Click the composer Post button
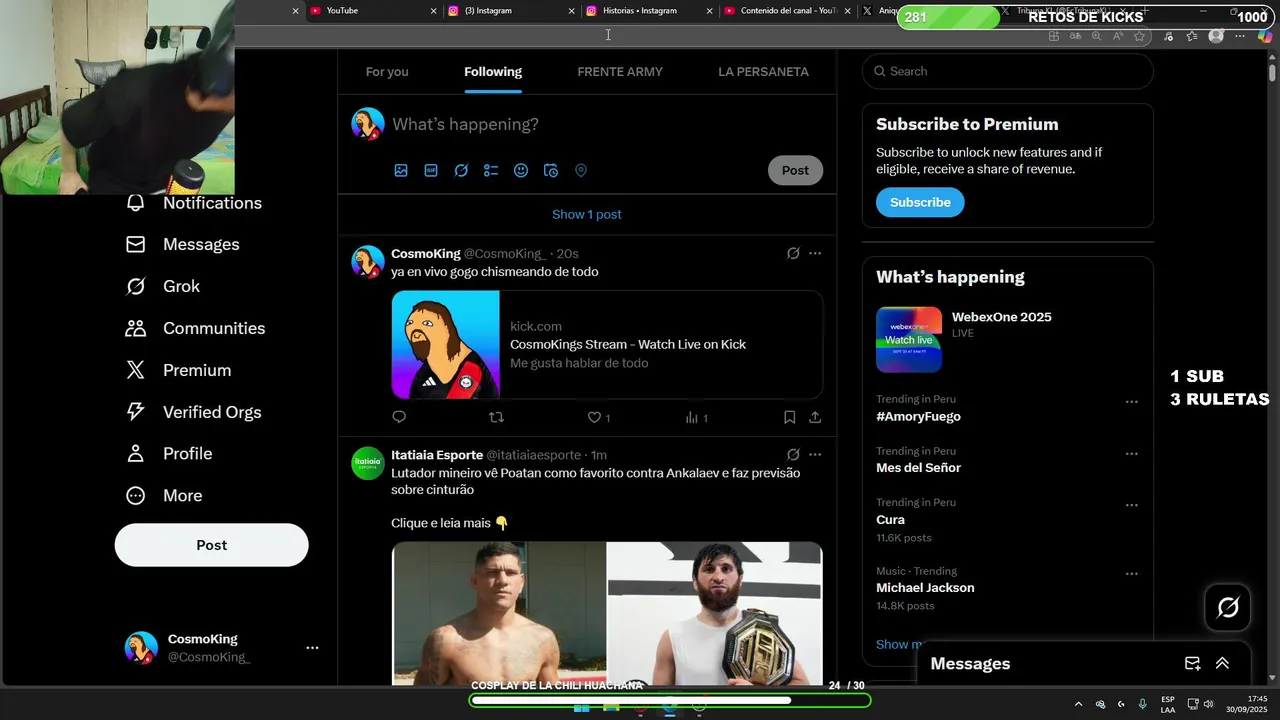1280x720 pixels. pyautogui.click(x=796, y=170)
